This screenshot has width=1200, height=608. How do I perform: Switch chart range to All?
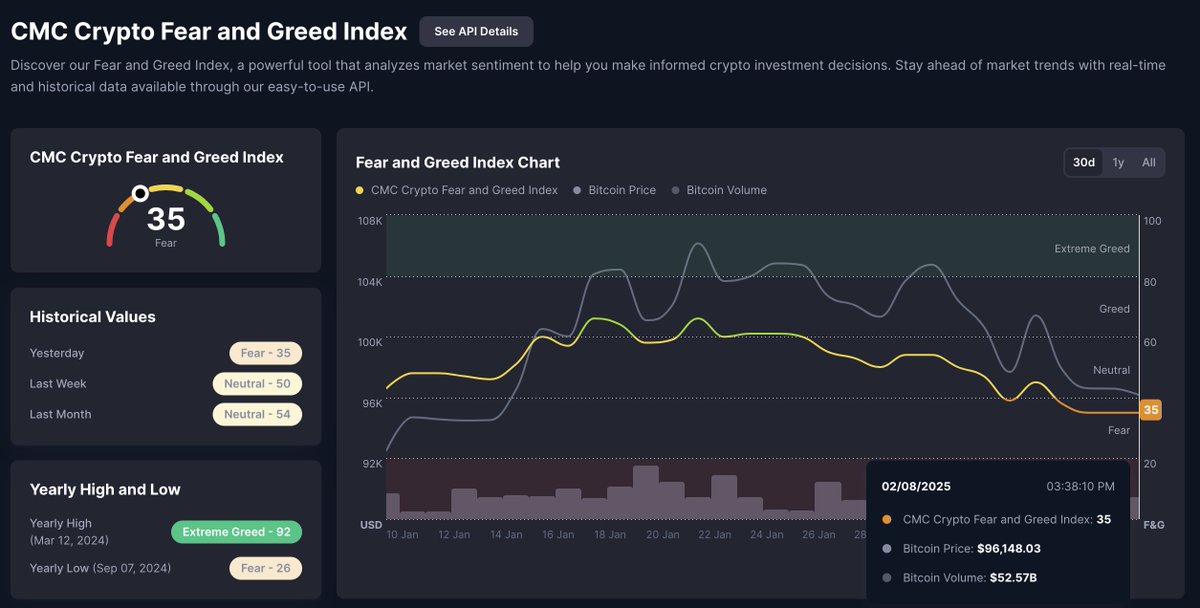(x=1148, y=162)
